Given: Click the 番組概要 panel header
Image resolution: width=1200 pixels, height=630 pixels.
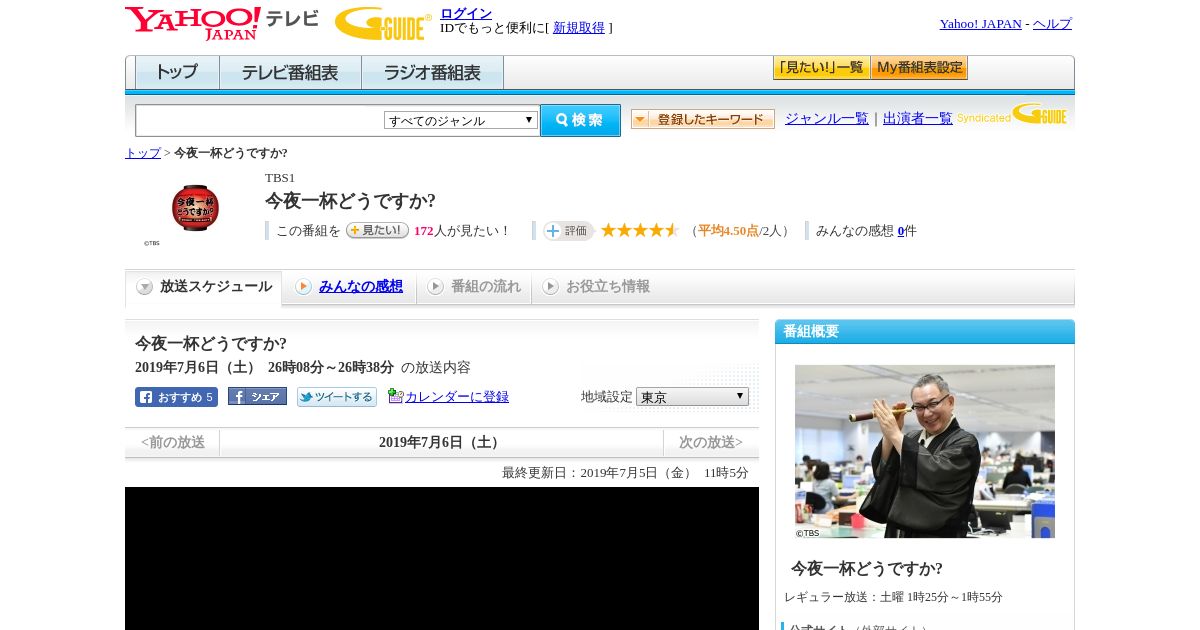Looking at the screenshot, I should (925, 331).
